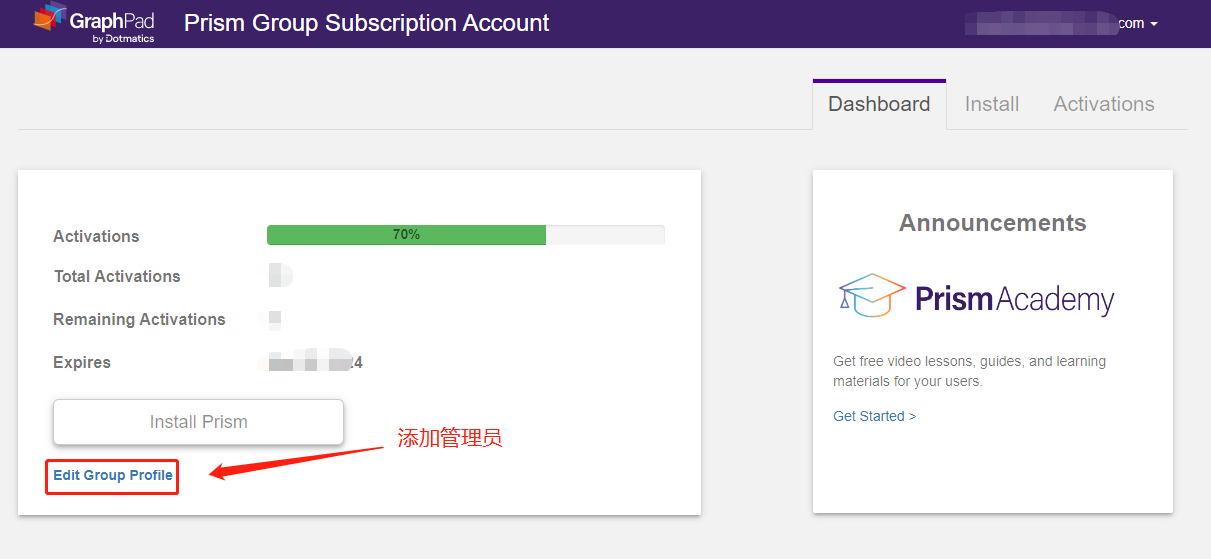This screenshot has width=1211, height=559.
Task: Click the red 添加管理员 annotation text
Action: tap(449, 438)
